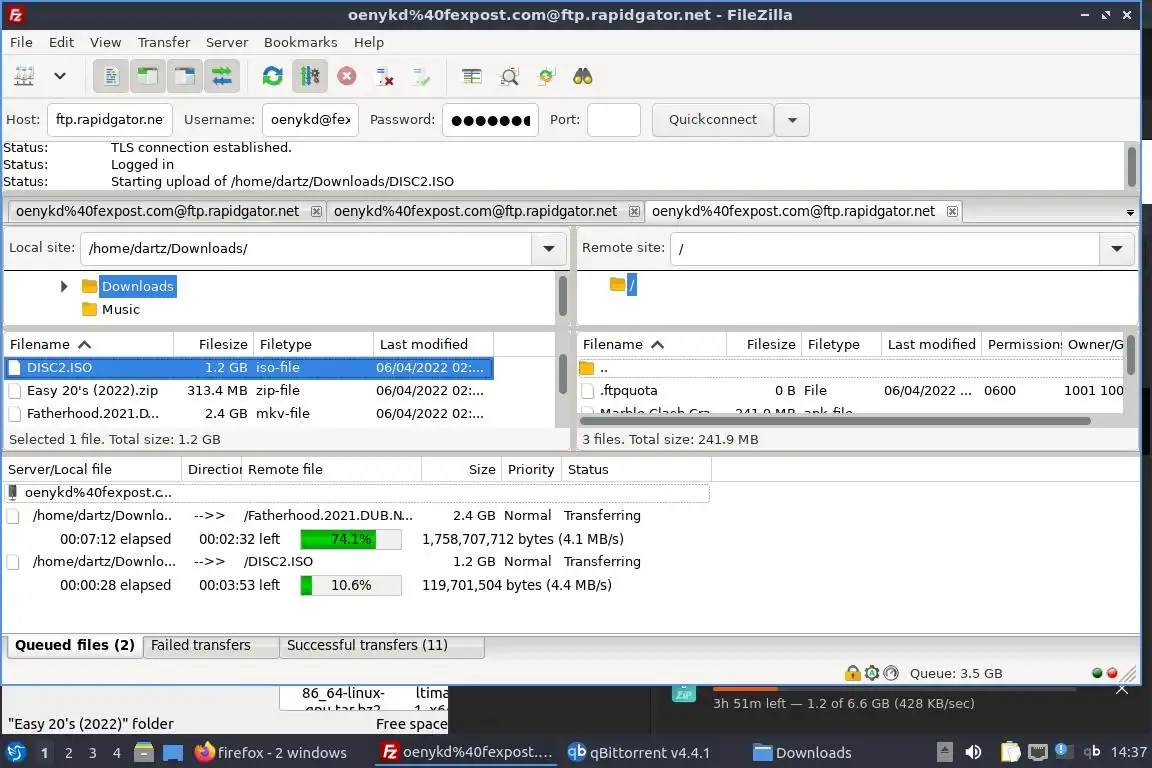Select the .ftpquota remote file
This screenshot has height=768, width=1152.
(851, 391)
